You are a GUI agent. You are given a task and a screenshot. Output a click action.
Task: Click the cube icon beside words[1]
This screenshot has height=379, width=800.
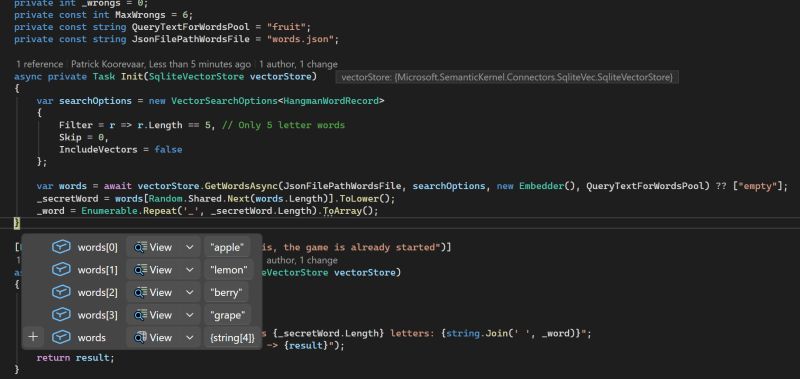pyautogui.click(x=61, y=270)
